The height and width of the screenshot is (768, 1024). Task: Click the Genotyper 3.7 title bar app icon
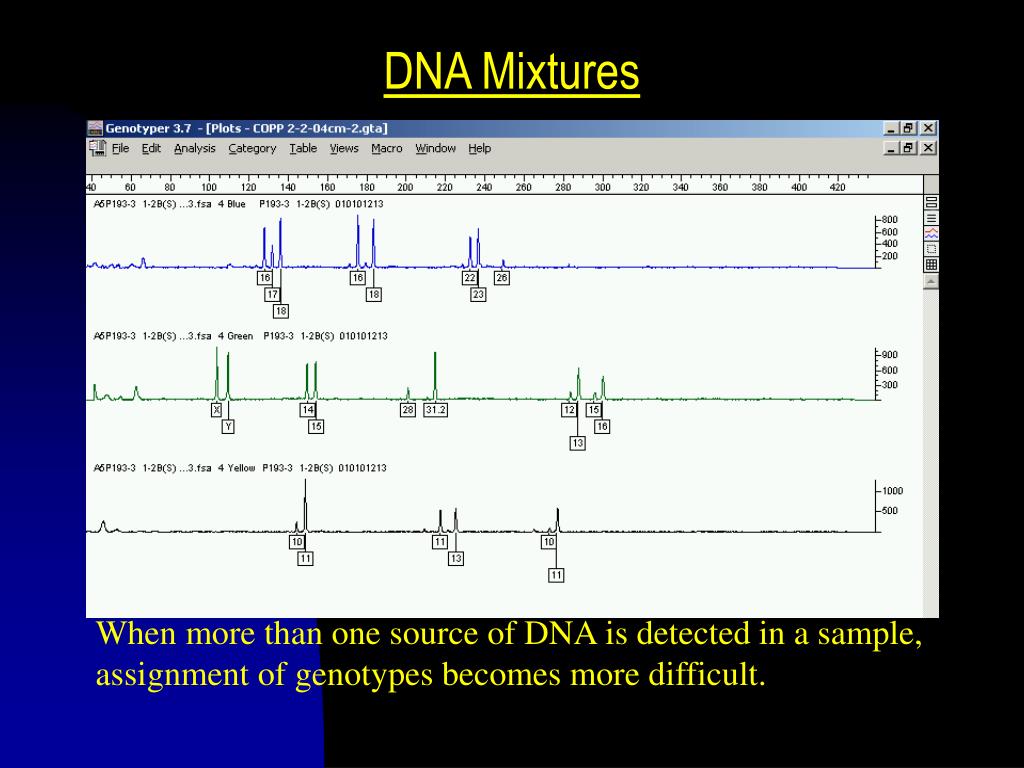pyautogui.click(x=95, y=129)
